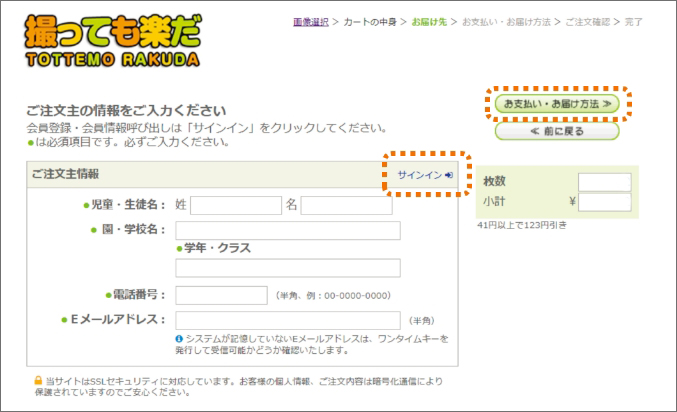The image size is (677, 412).
Task: Click into the 園・学校名 input field
Action: [x=288, y=231]
